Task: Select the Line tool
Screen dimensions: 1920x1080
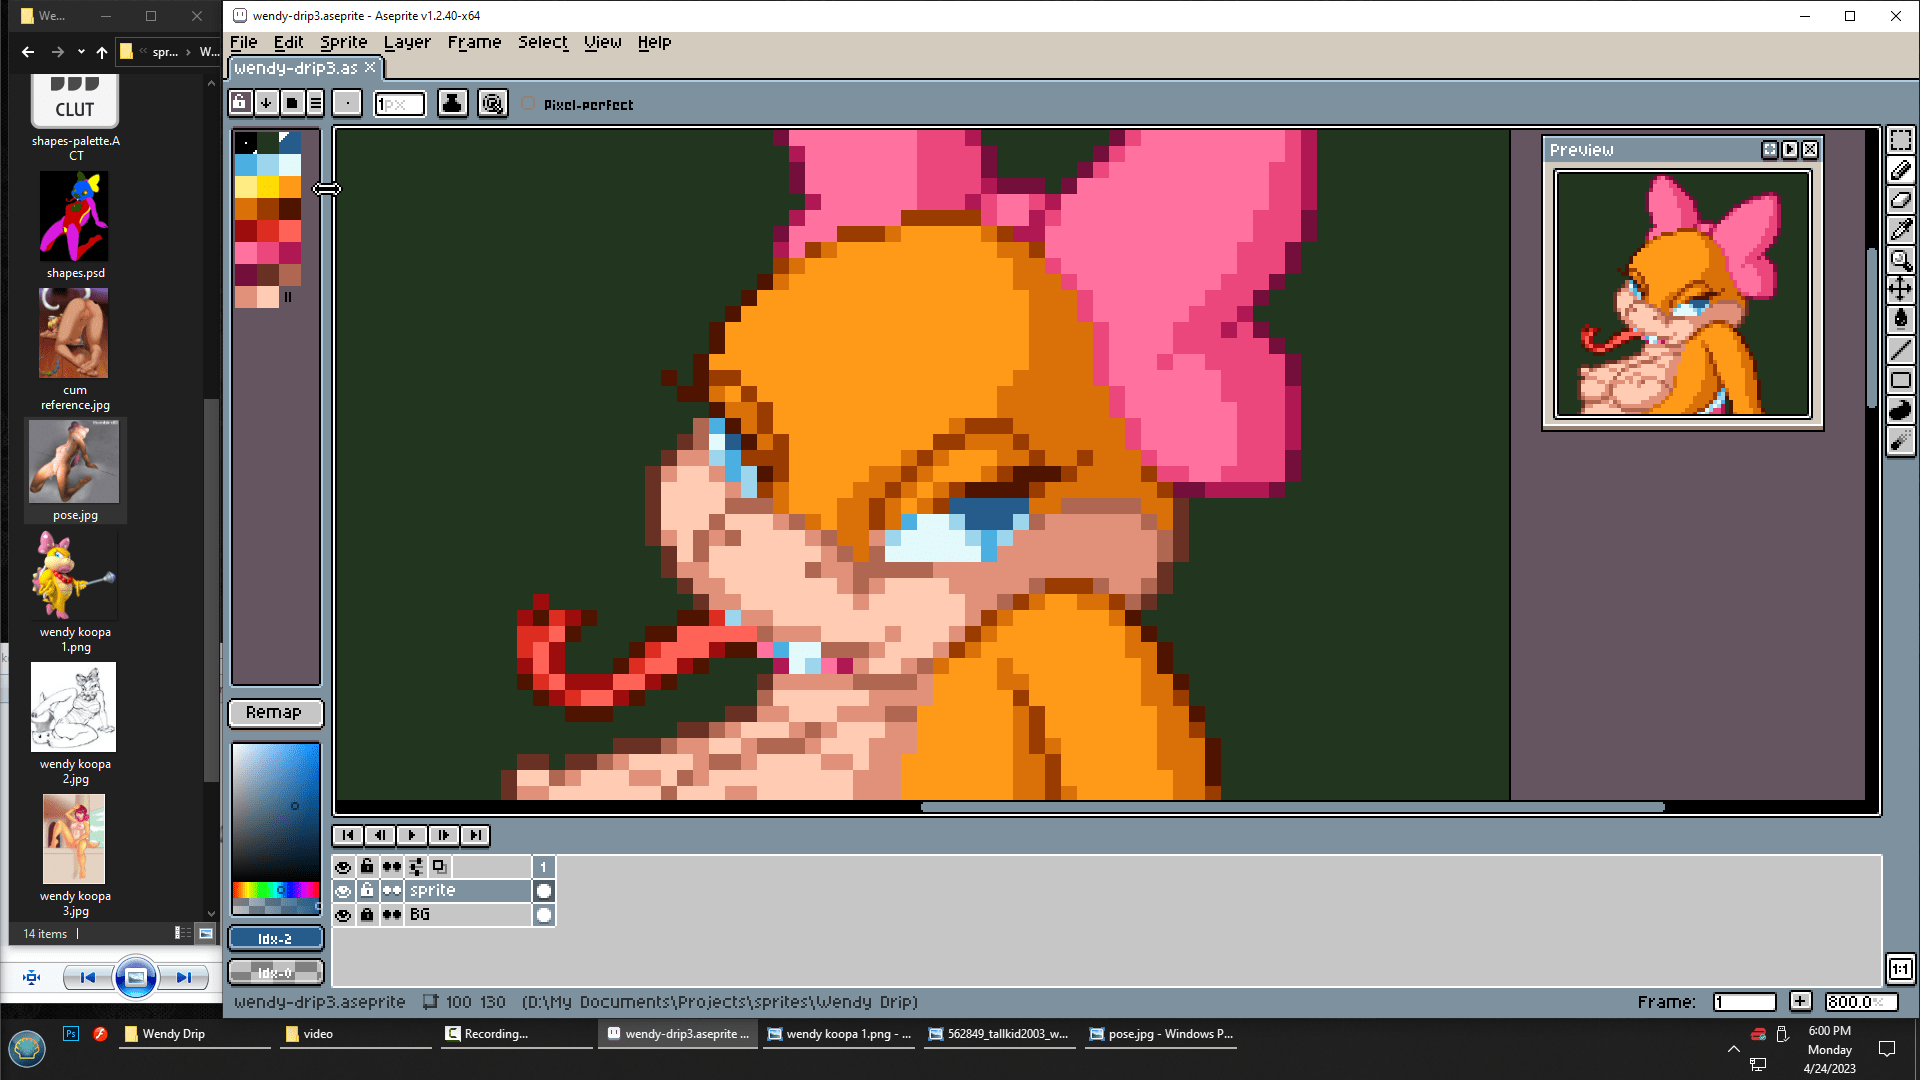Action: [1900, 350]
